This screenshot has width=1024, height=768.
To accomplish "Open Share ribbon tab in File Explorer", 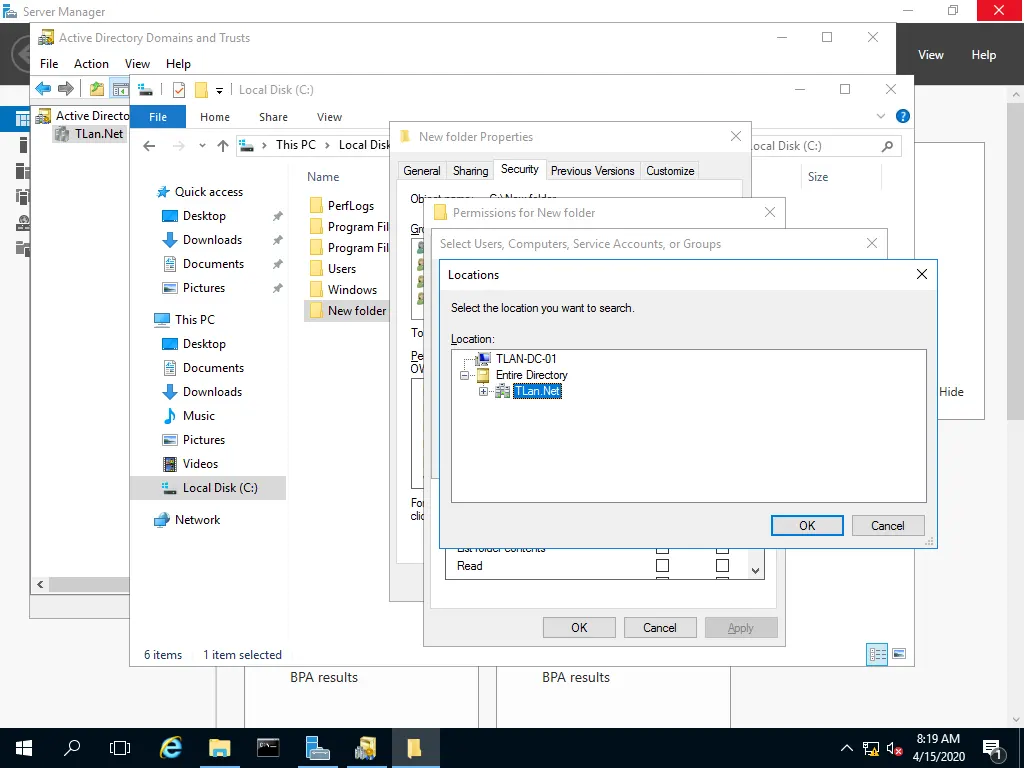I will pyautogui.click(x=273, y=117).
